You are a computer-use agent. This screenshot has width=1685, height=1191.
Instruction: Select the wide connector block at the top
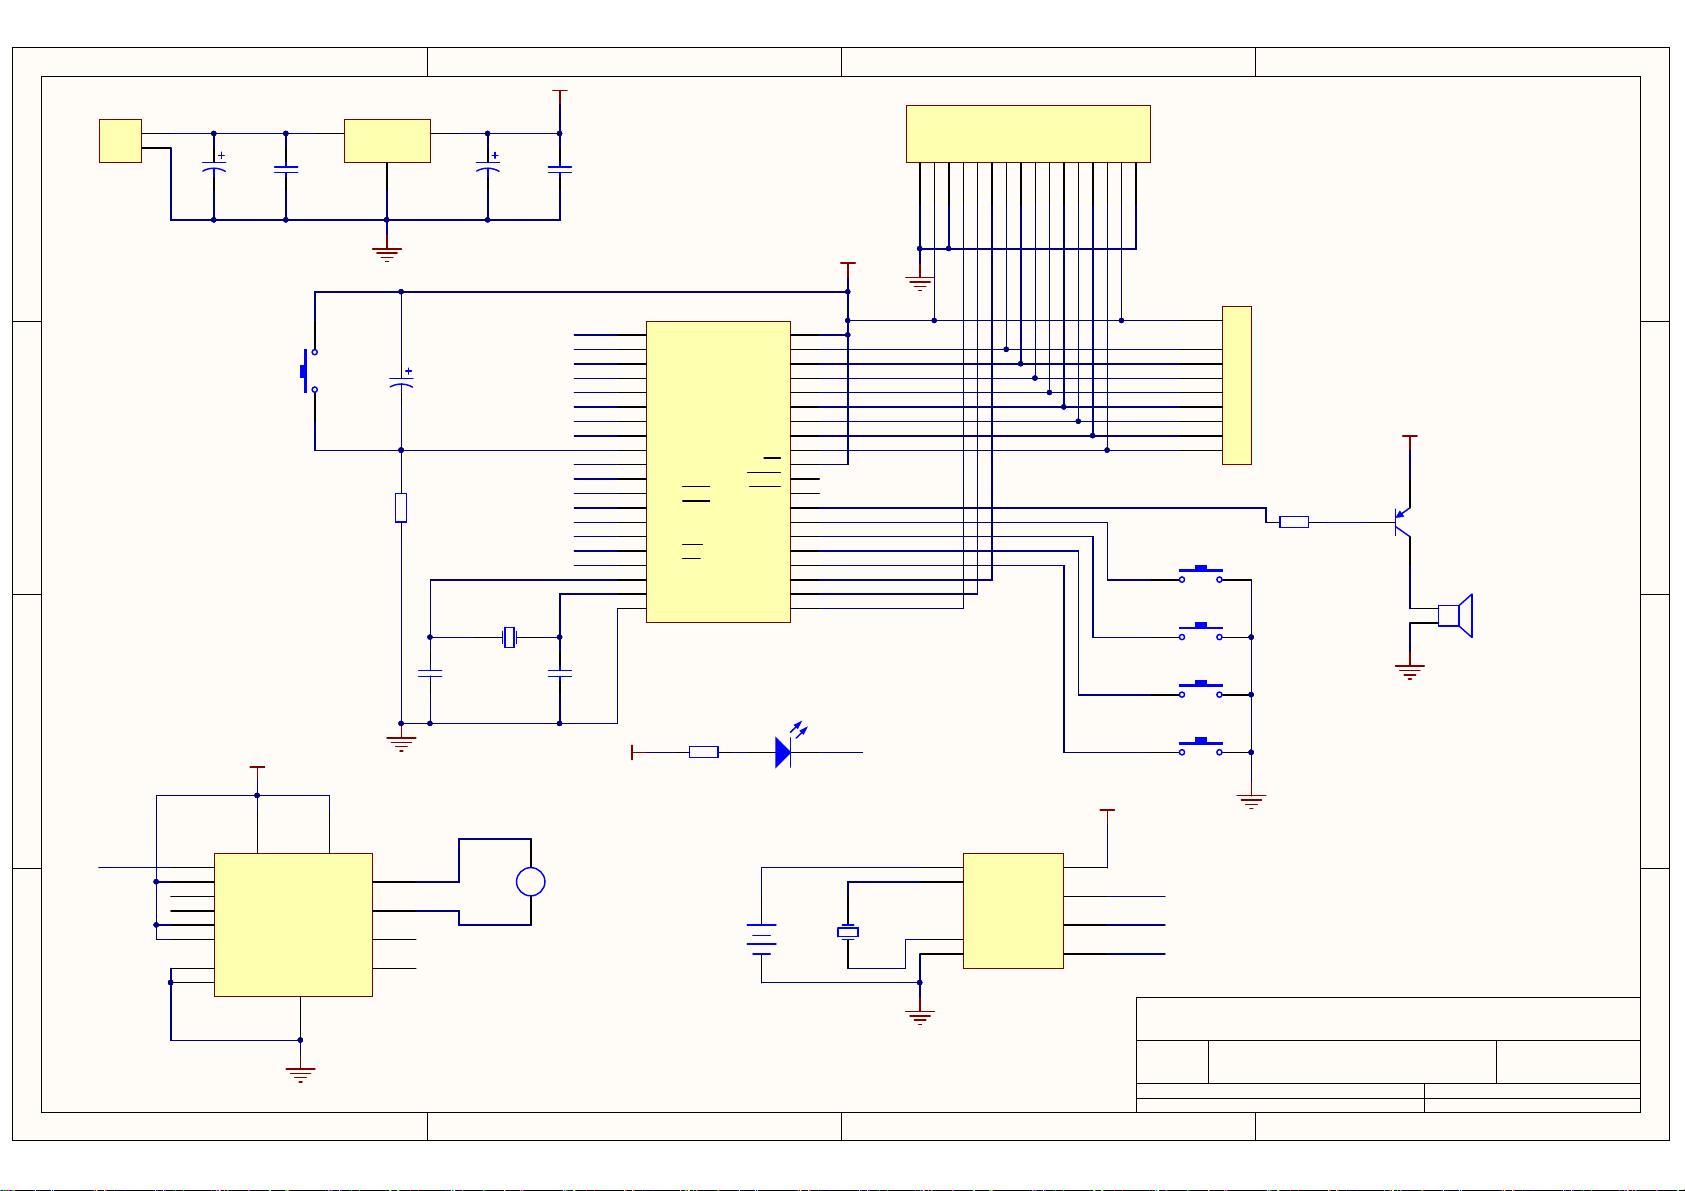click(1028, 134)
